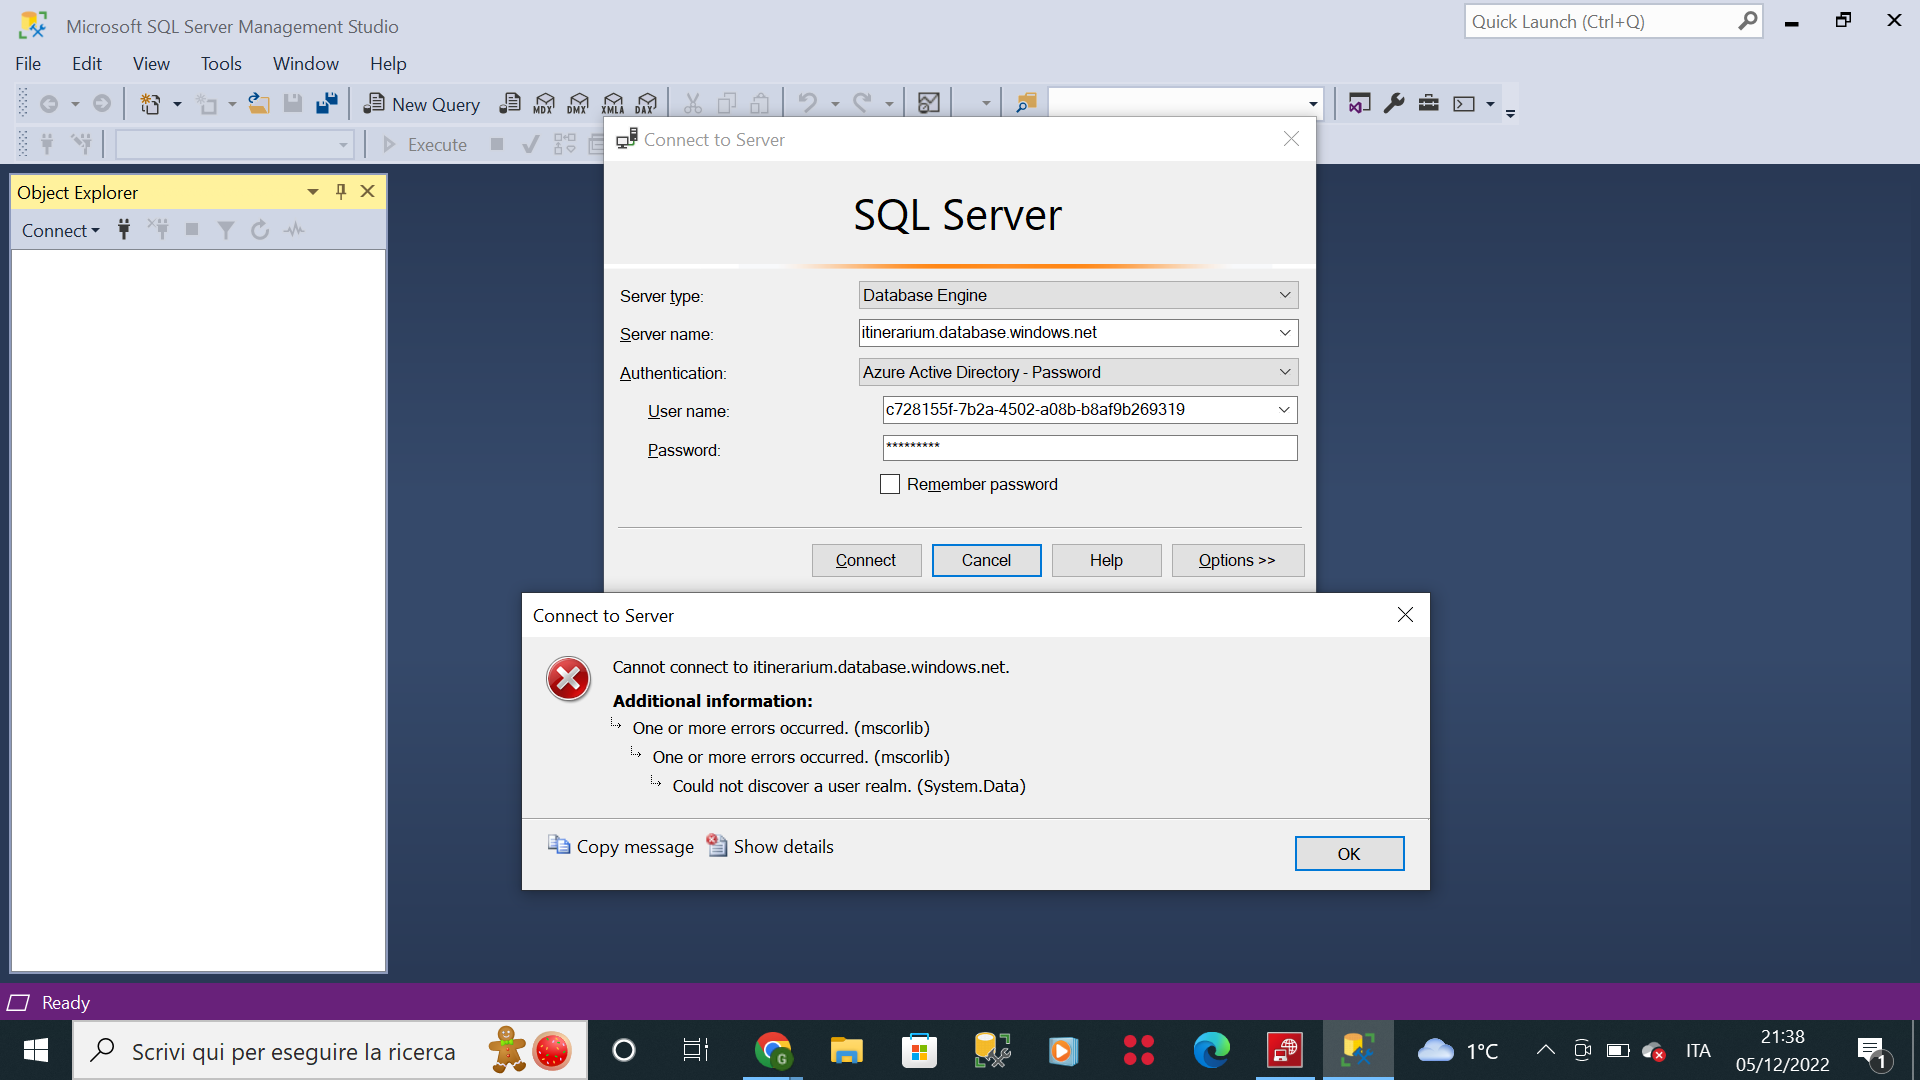Open Microsoft Store from the taskbar
The height and width of the screenshot is (1080, 1920).
[919, 1050]
